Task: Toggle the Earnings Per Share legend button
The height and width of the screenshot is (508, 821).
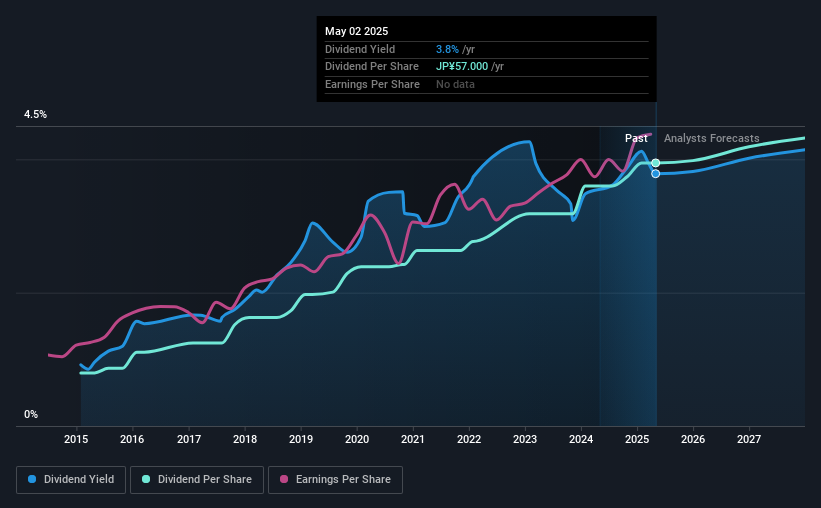Action: (x=336, y=480)
